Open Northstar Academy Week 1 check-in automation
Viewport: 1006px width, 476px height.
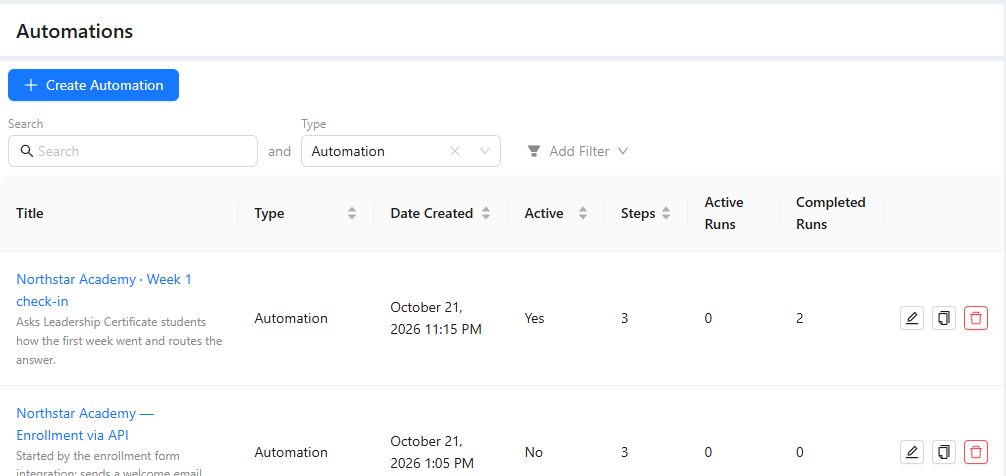tap(104, 290)
